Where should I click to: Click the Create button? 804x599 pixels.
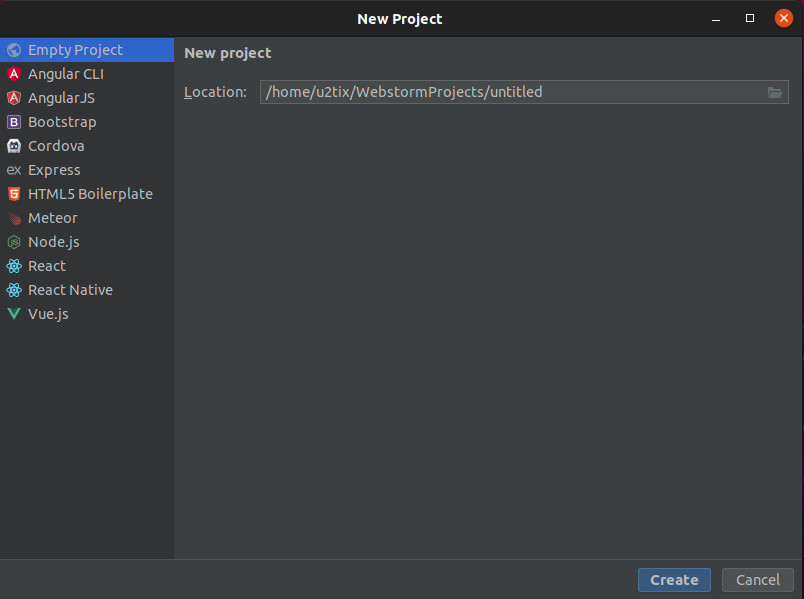[x=674, y=580]
